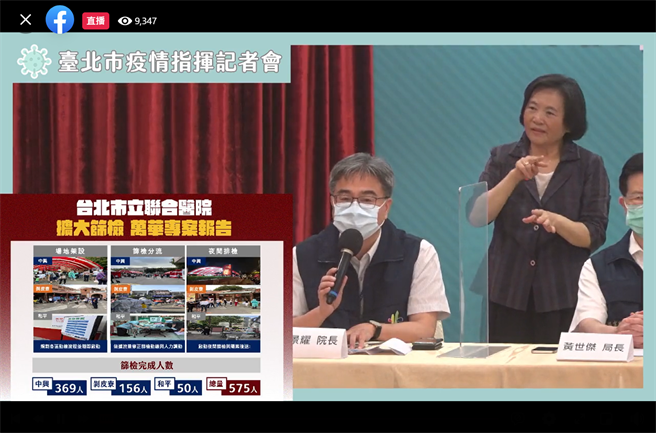The width and height of the screenshot is (656, 433).
Task: Click the 篩檢完成人數 bar
Action: [146, 365]
